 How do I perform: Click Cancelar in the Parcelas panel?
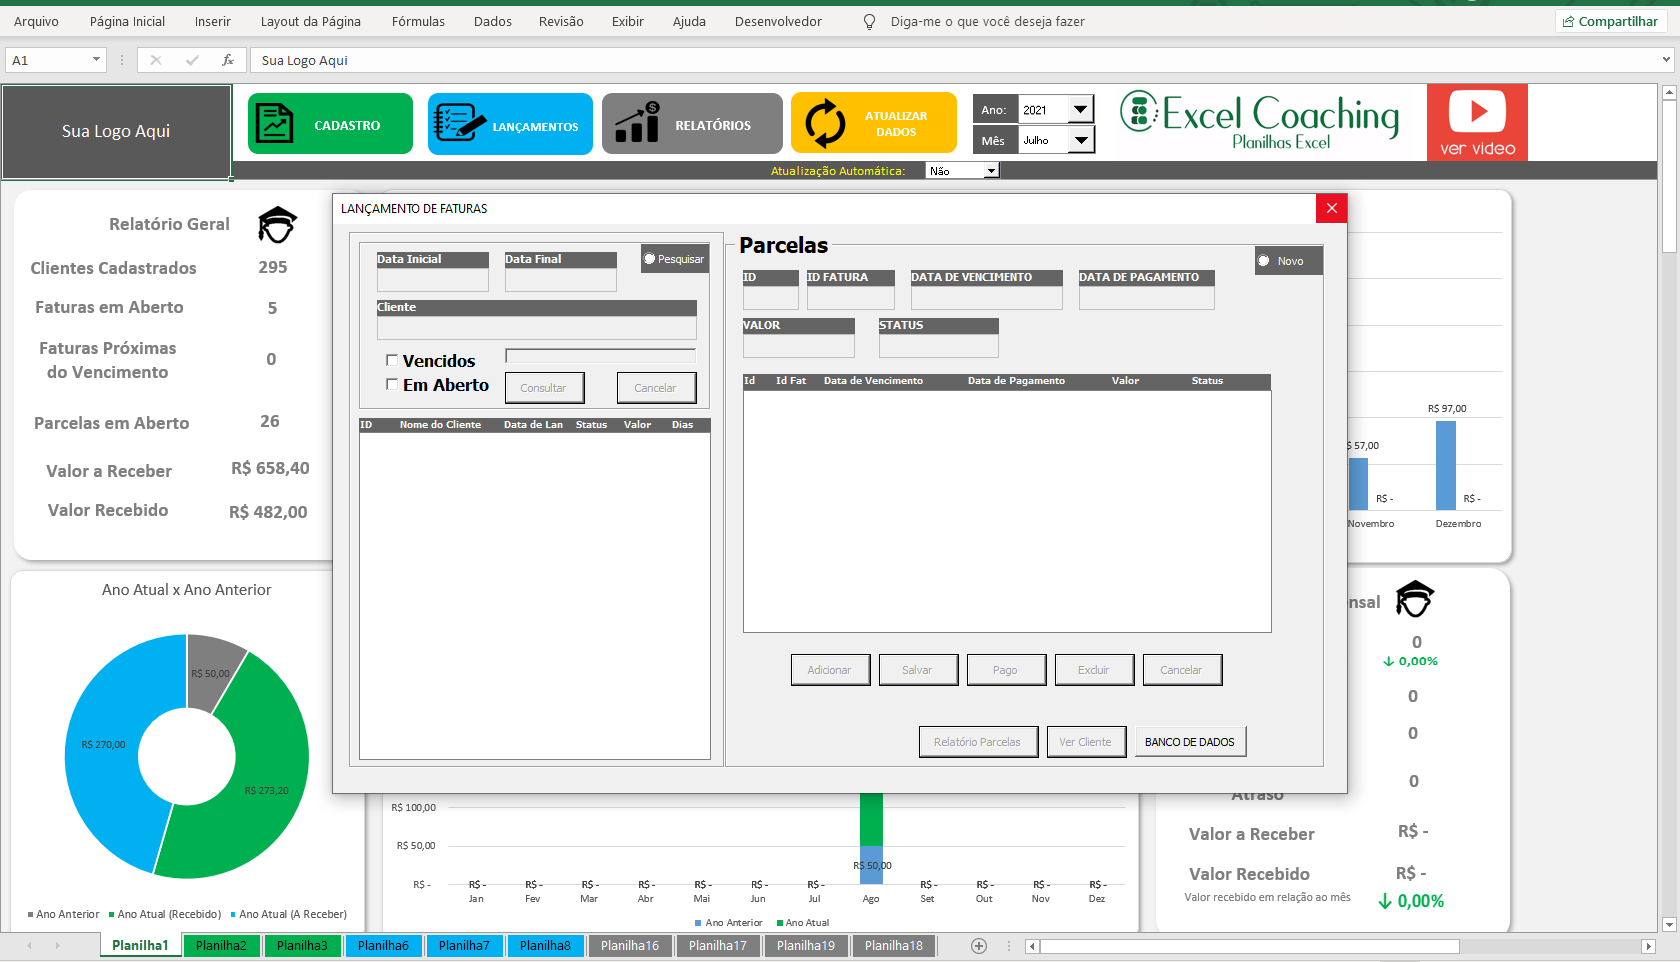(x=1182, y=670)
